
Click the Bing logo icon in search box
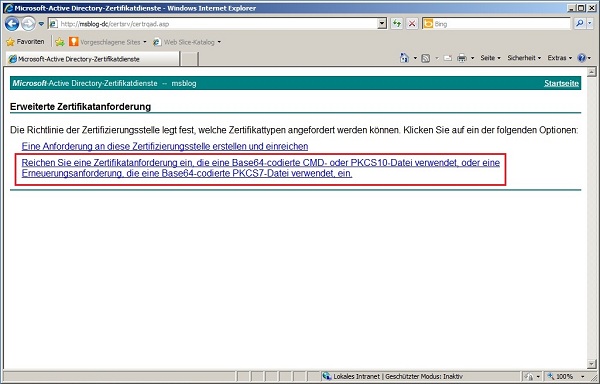click(428, 24)
